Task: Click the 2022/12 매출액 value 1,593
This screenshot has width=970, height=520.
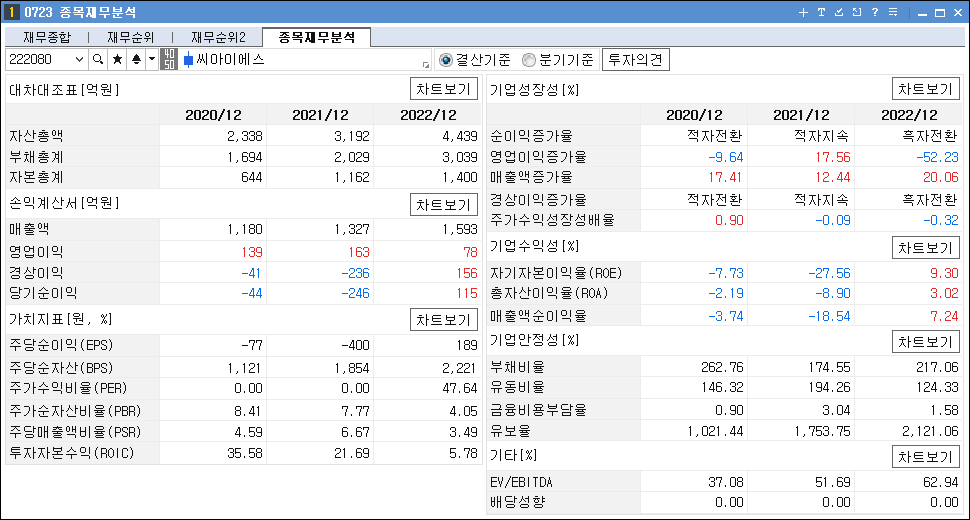Action: point(460,229)
